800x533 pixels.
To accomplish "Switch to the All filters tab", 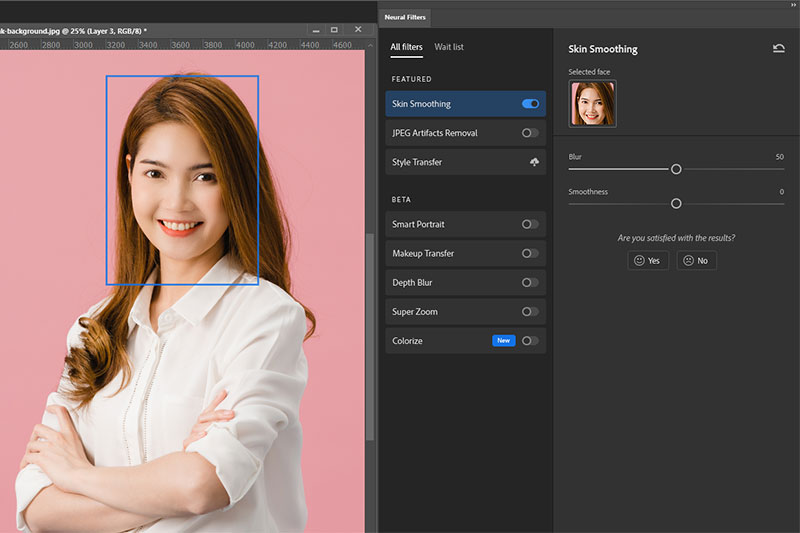I will tap(406, 47).
